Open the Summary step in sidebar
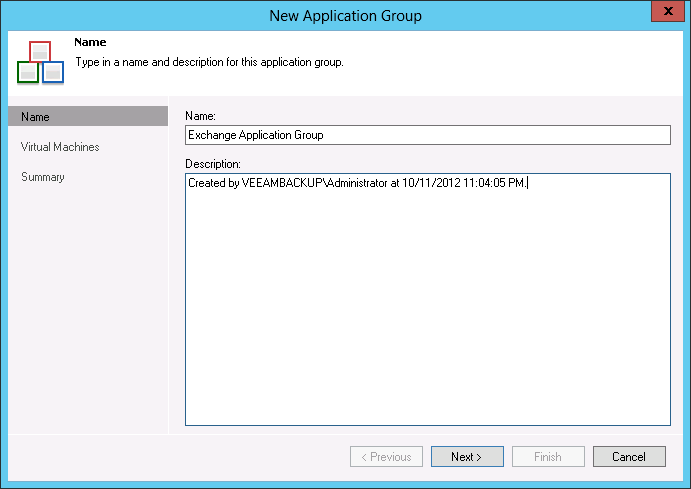Screen dimensions: 691x489 (x=43, y=177)
